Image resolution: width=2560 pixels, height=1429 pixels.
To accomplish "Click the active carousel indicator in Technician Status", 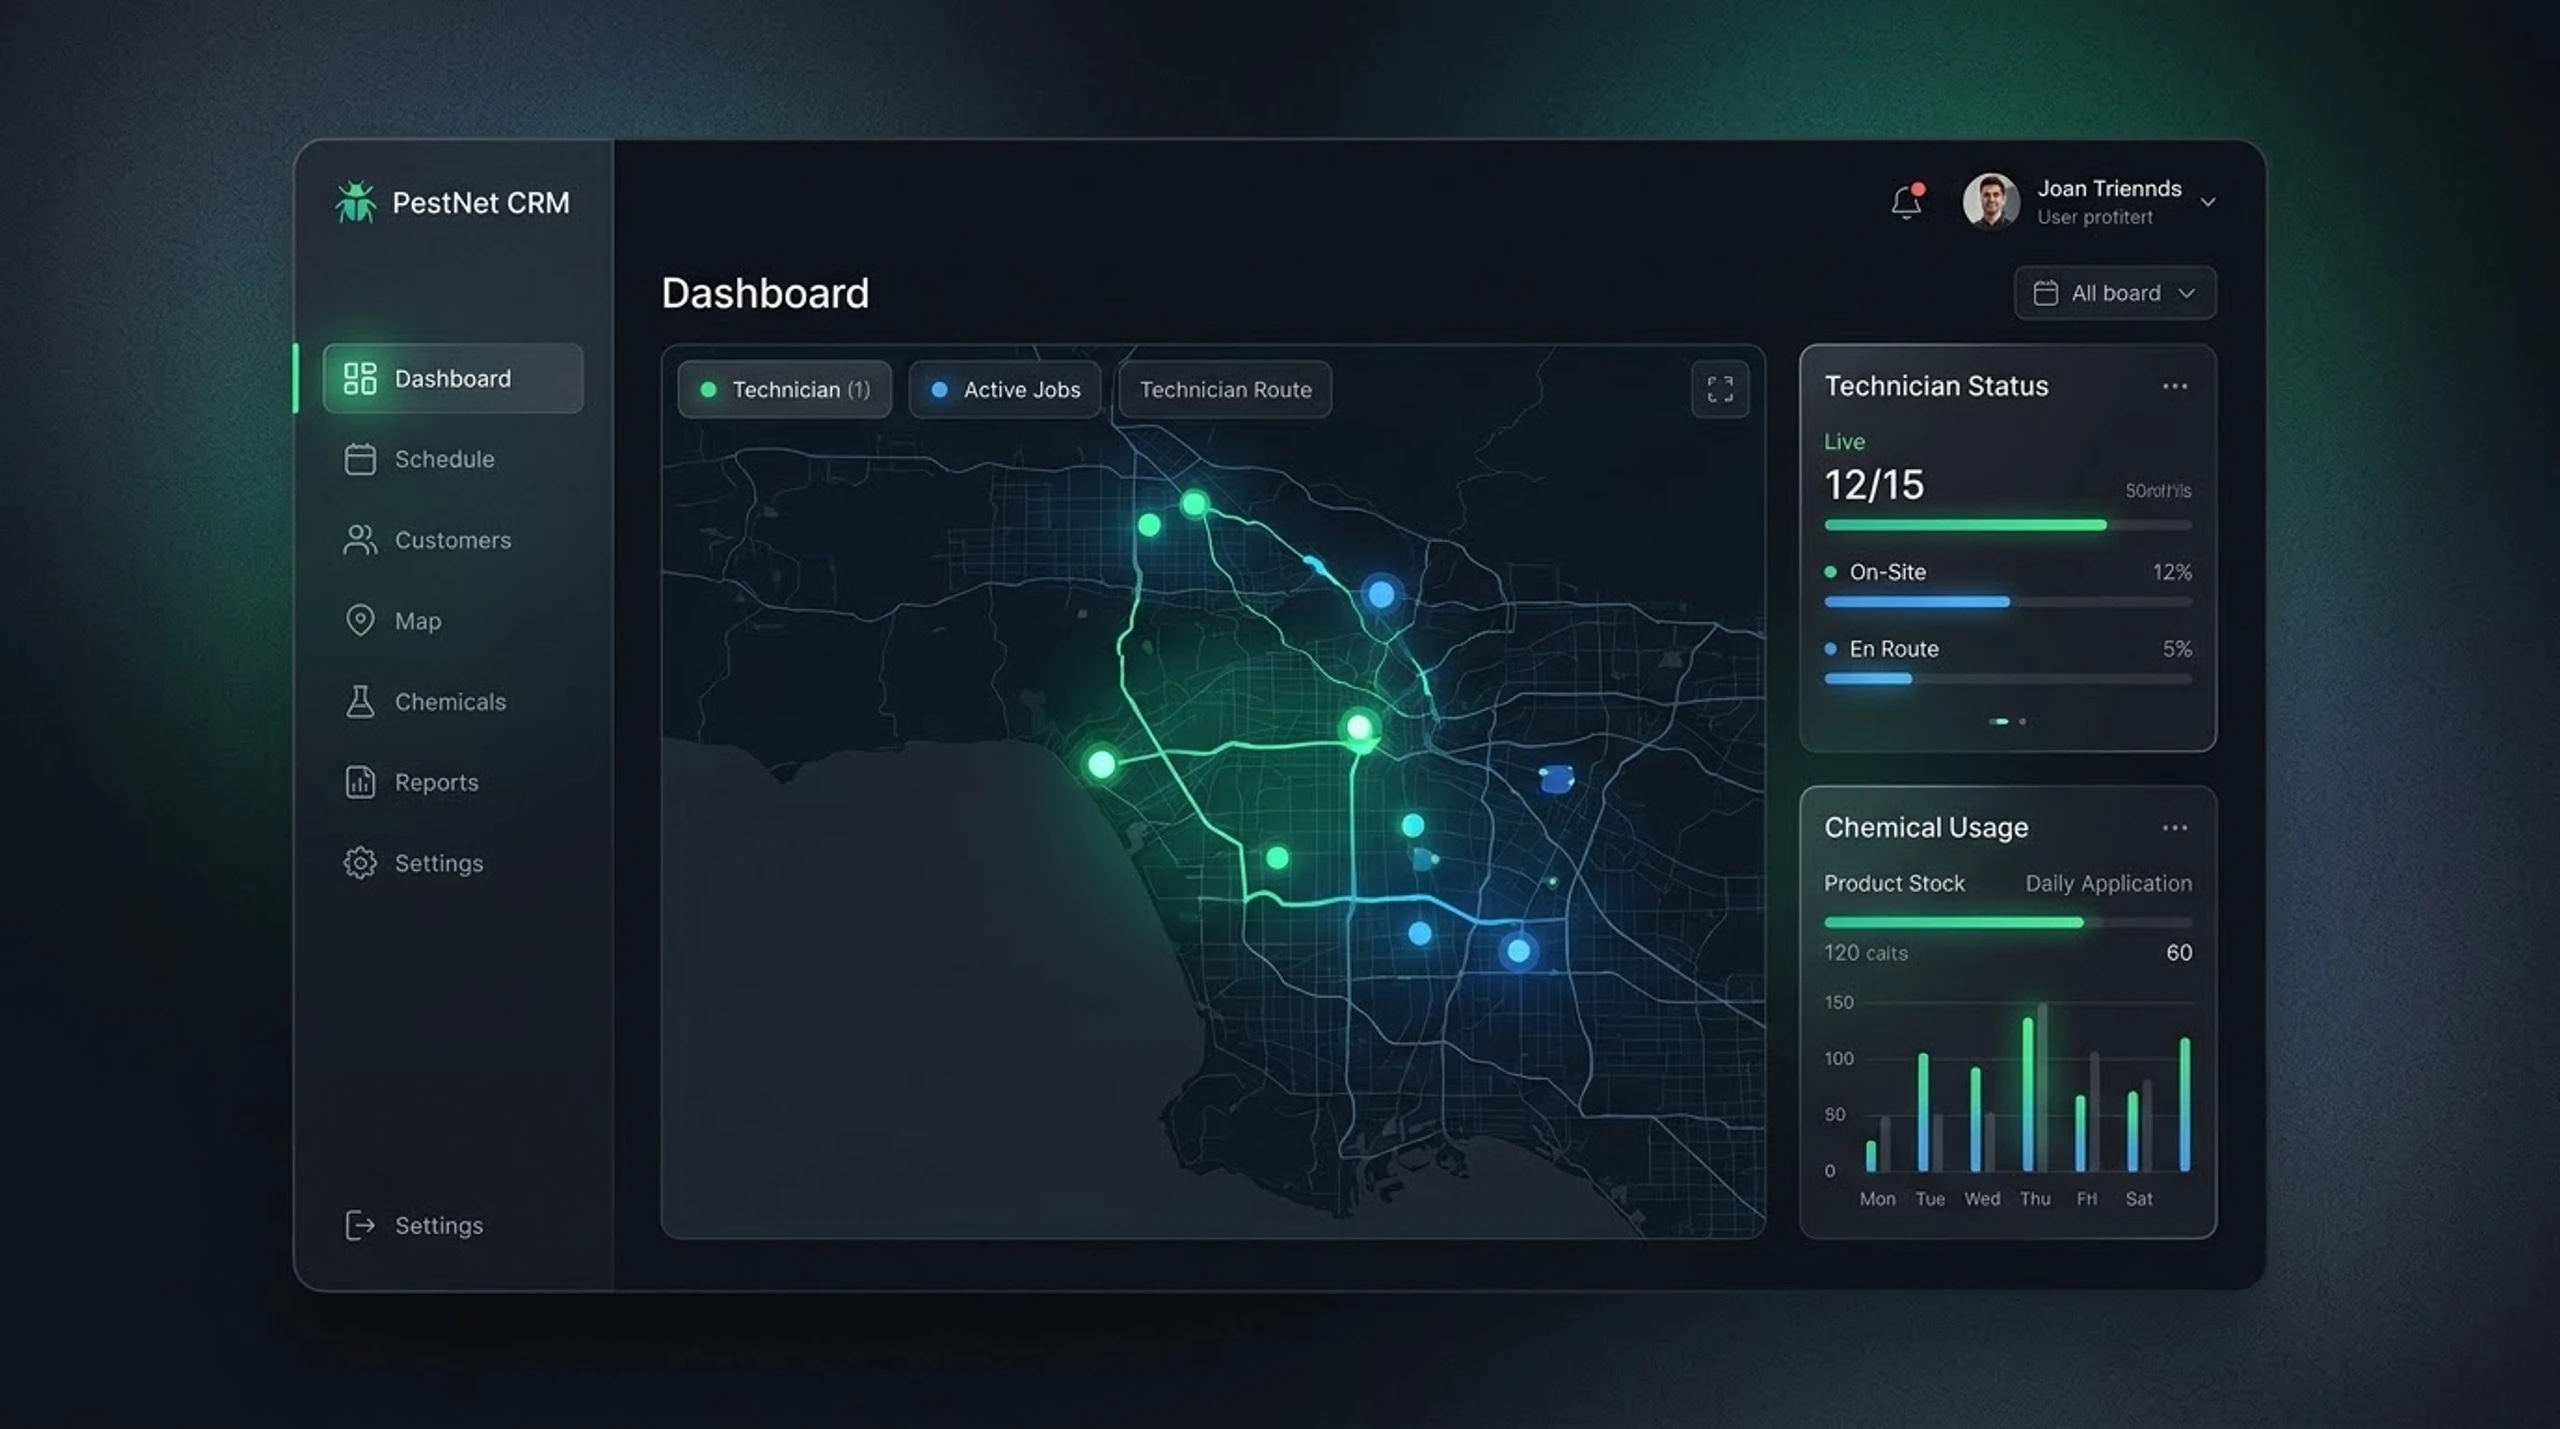I will coord(1998,721).
